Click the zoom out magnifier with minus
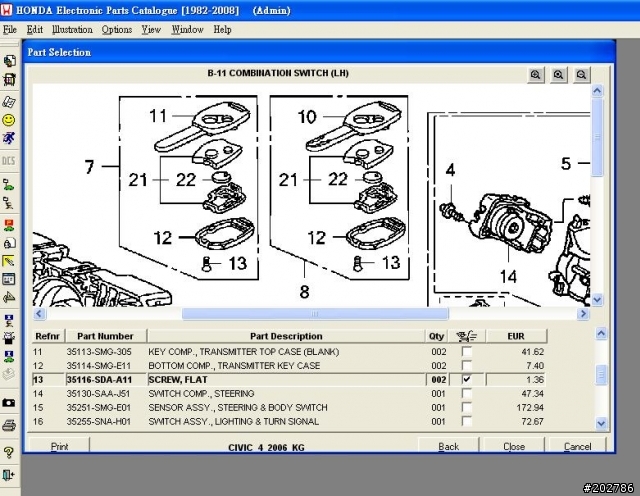This screenshot has height=496, width=640. [x=581, y=75]
